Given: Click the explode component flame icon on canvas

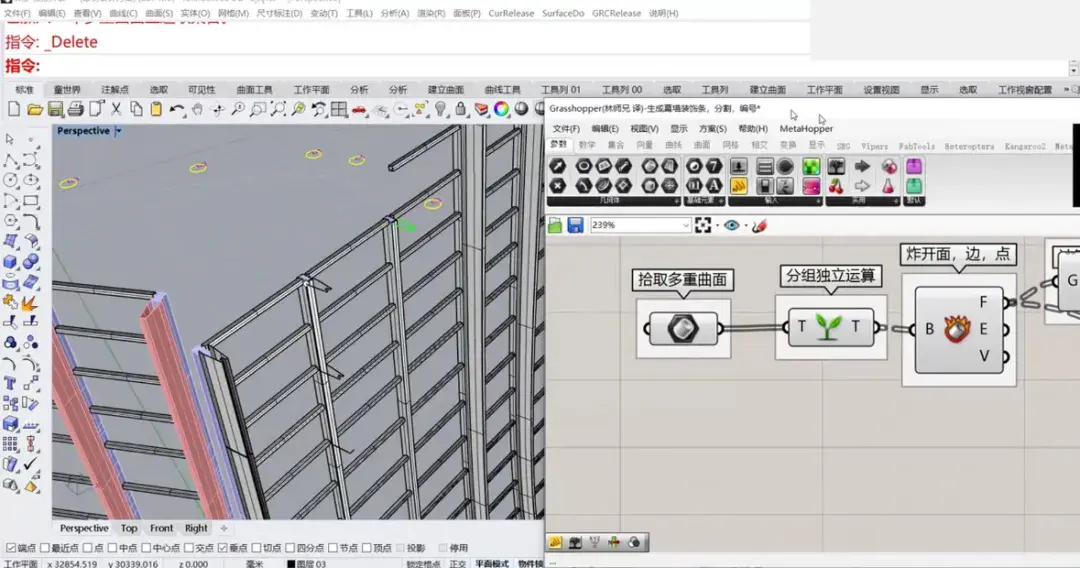Looking at the screenshot, I should click(x=957, y=329).
